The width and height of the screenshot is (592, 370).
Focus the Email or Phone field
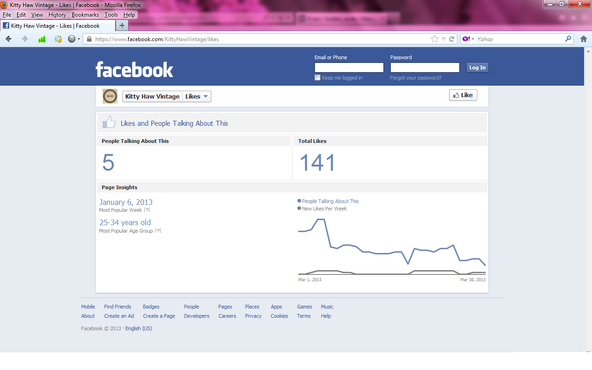349,68
